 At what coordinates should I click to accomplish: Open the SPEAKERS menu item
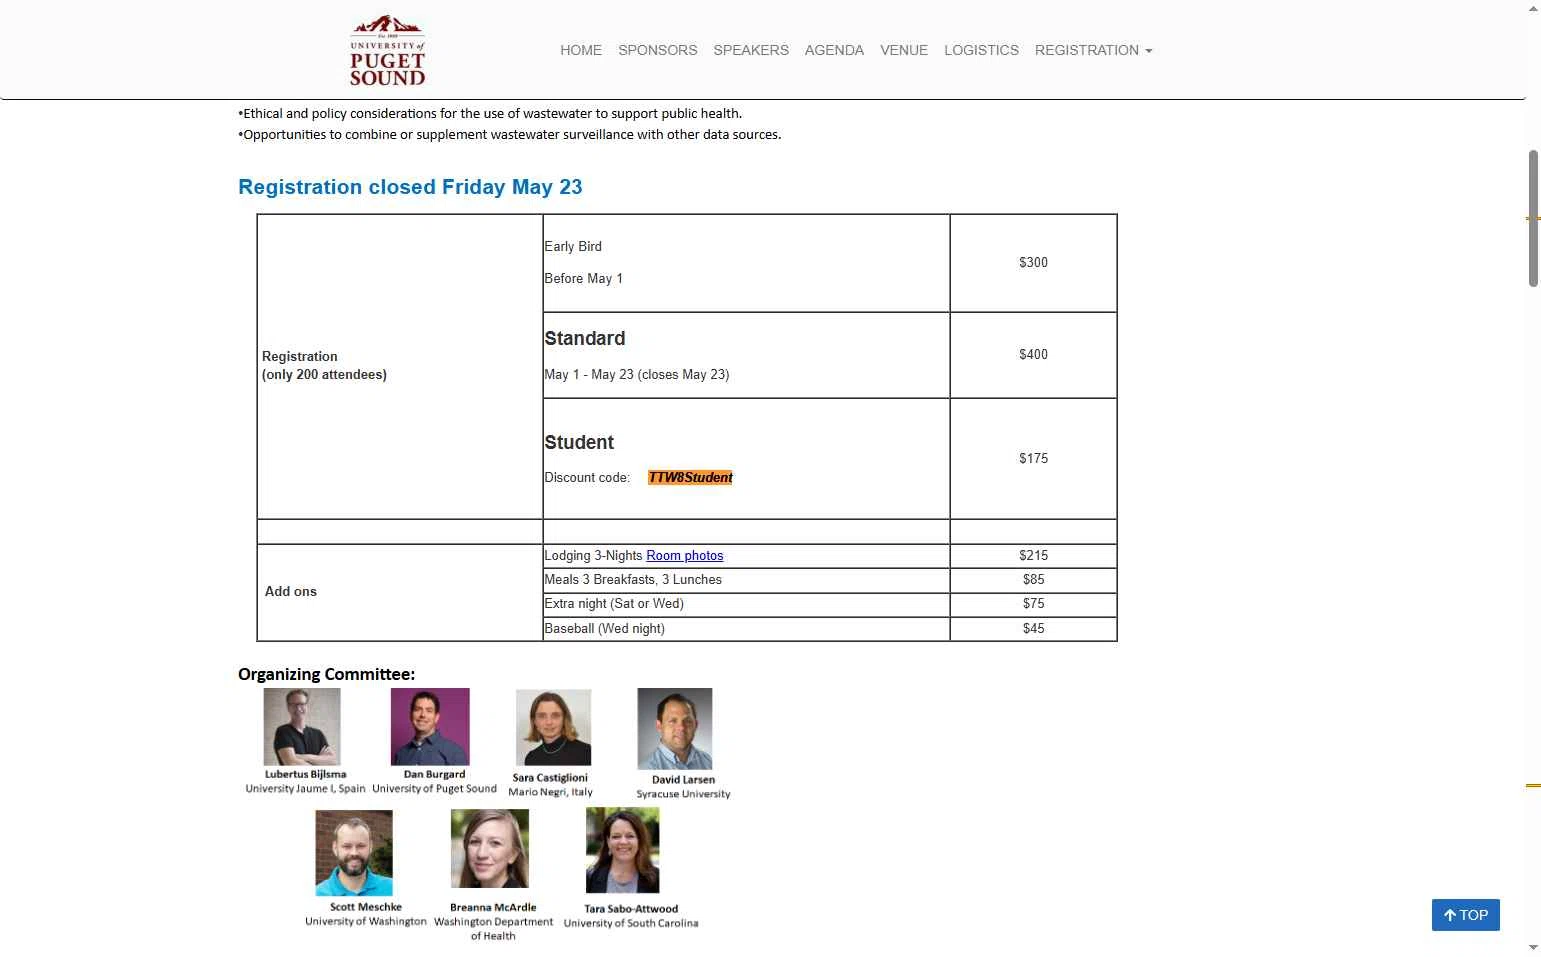click(751, 50)
